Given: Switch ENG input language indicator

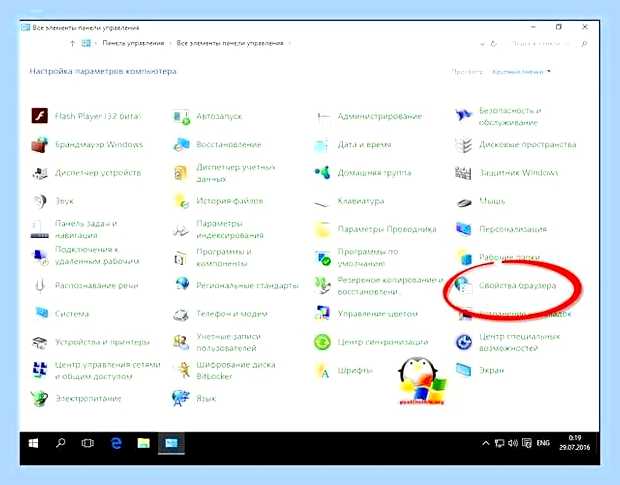Looking at the screenshot, I should pyautogui.click(x=543, y=443).
